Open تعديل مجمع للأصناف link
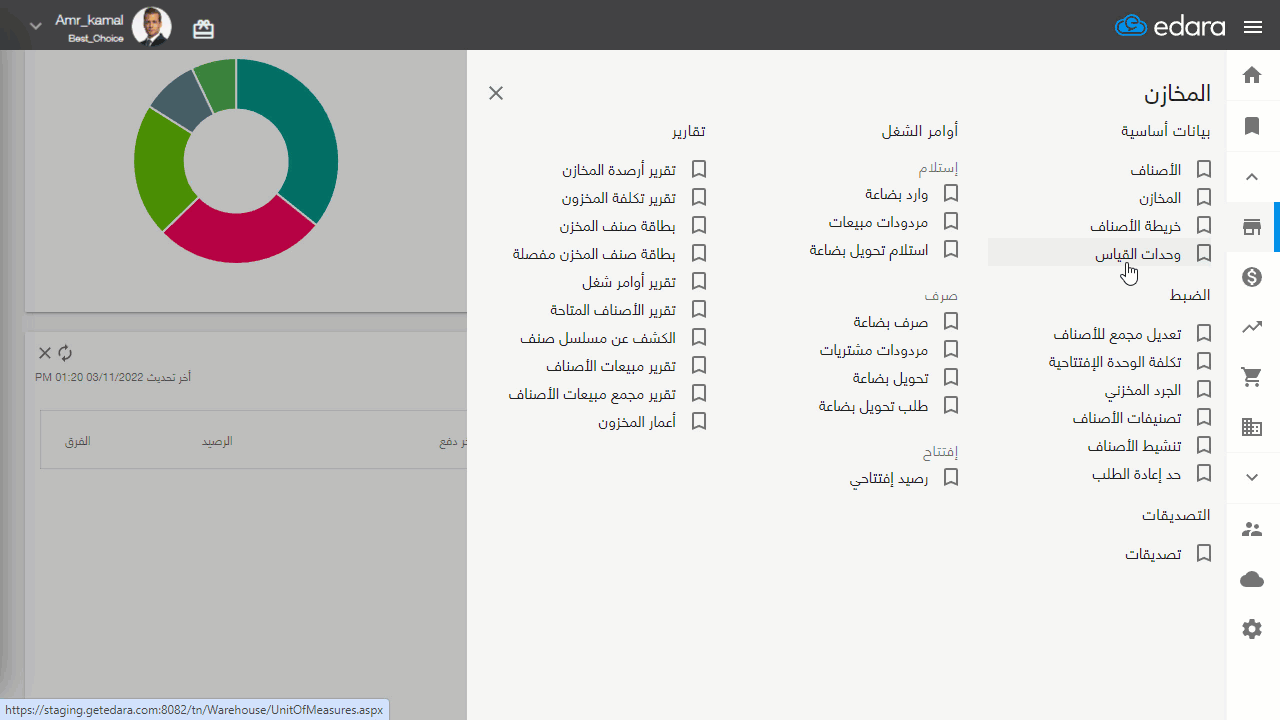The image size is (1280, 720). coord(1117,334)
